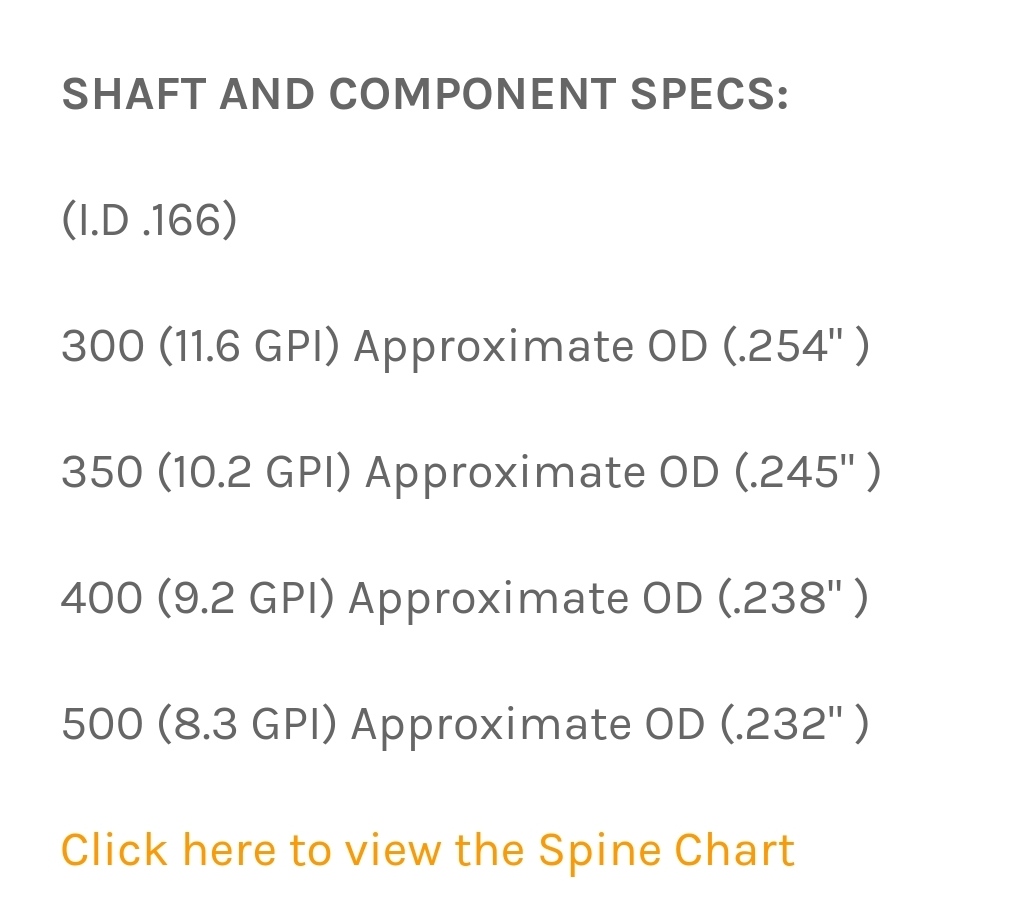Click the '(I.D .166)' text line

coord(149,220)
